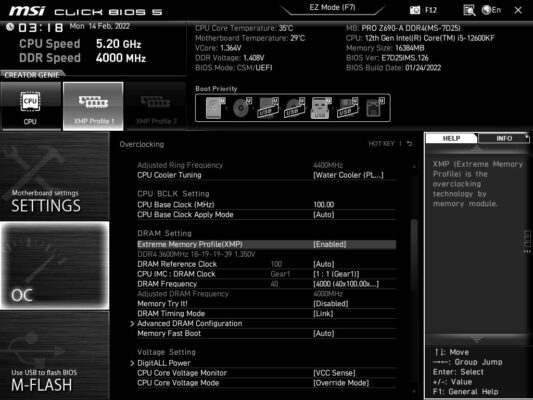
Task: Open the OC section tile
Action: tap(54, 266)
